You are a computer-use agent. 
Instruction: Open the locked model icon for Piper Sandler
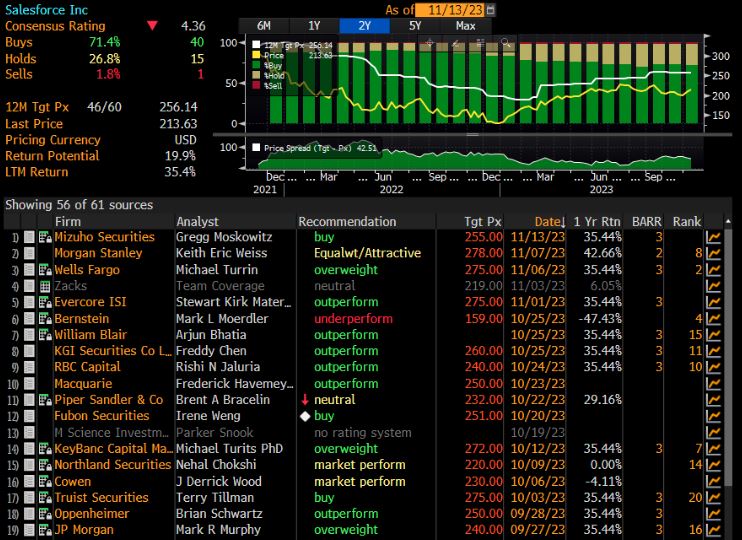coord(45,399)
